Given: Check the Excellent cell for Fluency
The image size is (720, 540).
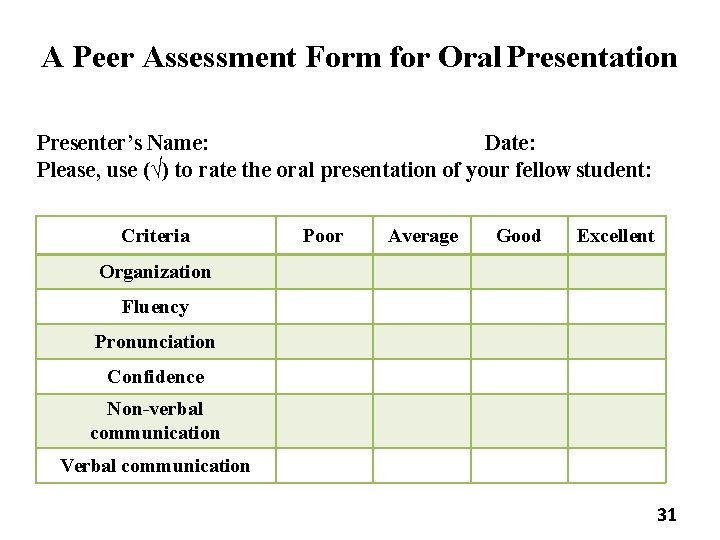Looking at the screenshot, I should click(616, 306).
